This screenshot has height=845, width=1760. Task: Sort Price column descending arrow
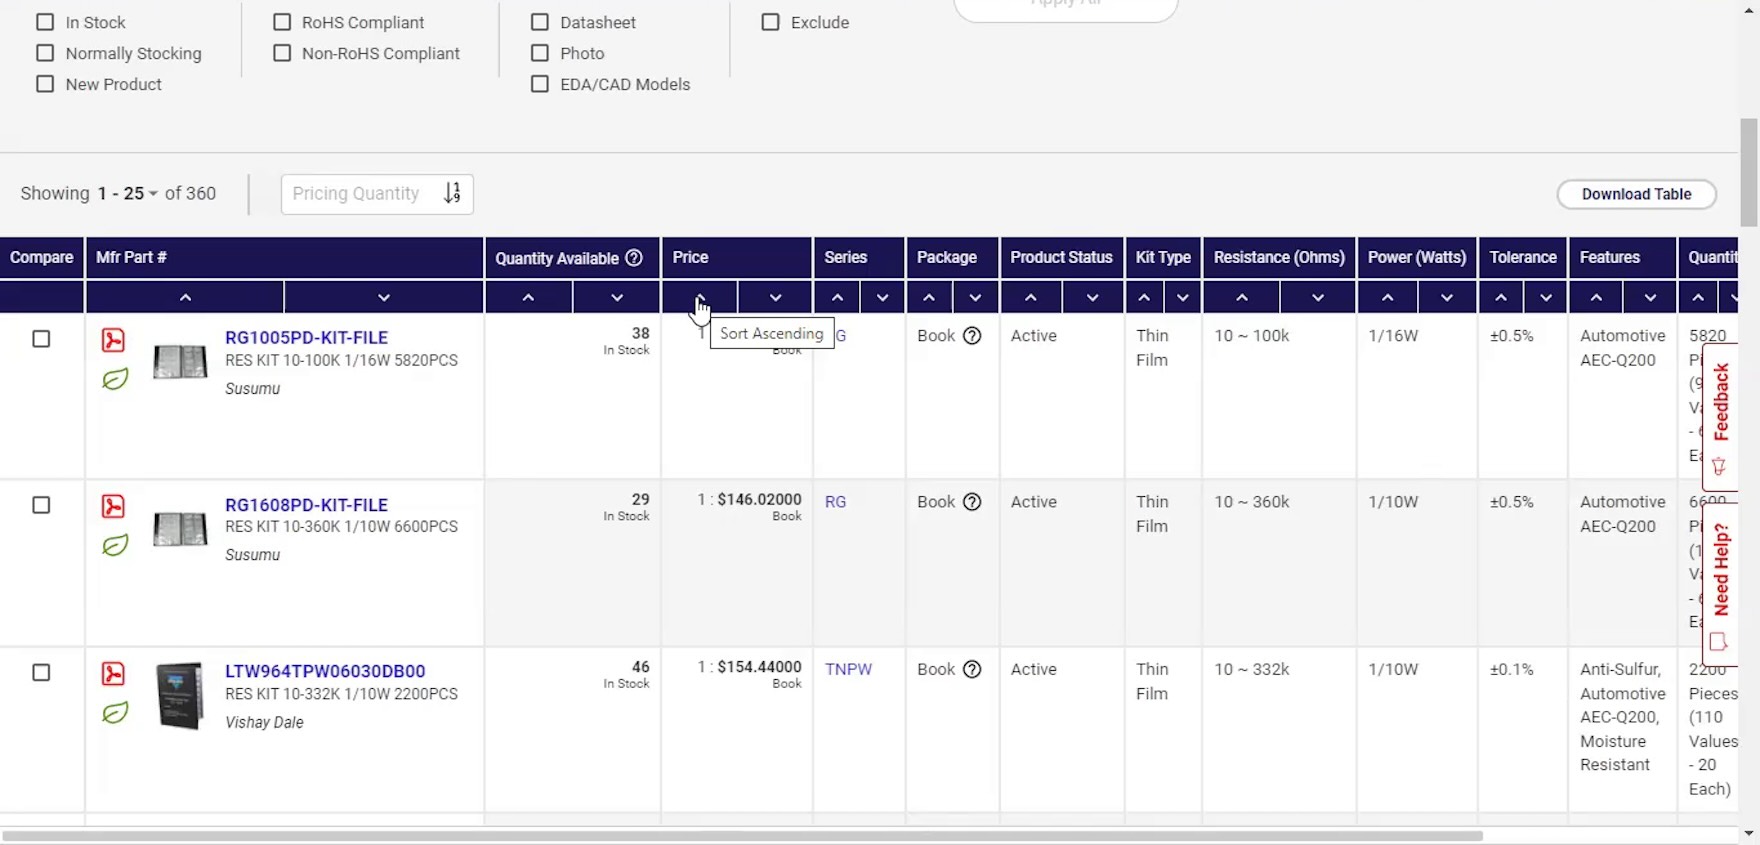(775, 297)
